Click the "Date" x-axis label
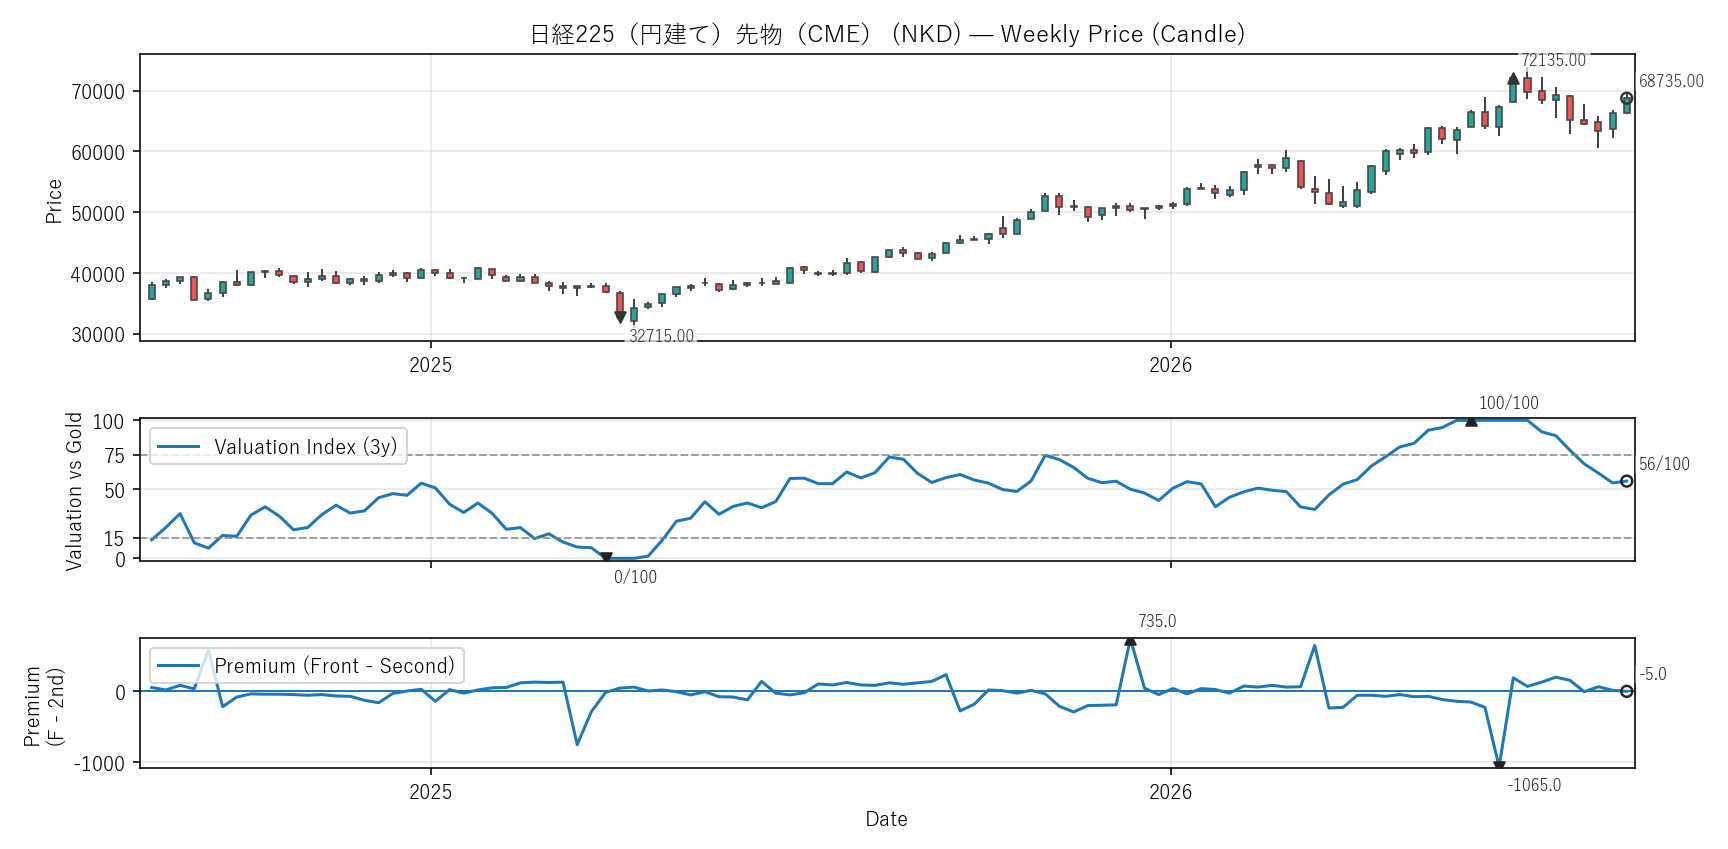The image size is (1728, 849). [x=887, y=819]
